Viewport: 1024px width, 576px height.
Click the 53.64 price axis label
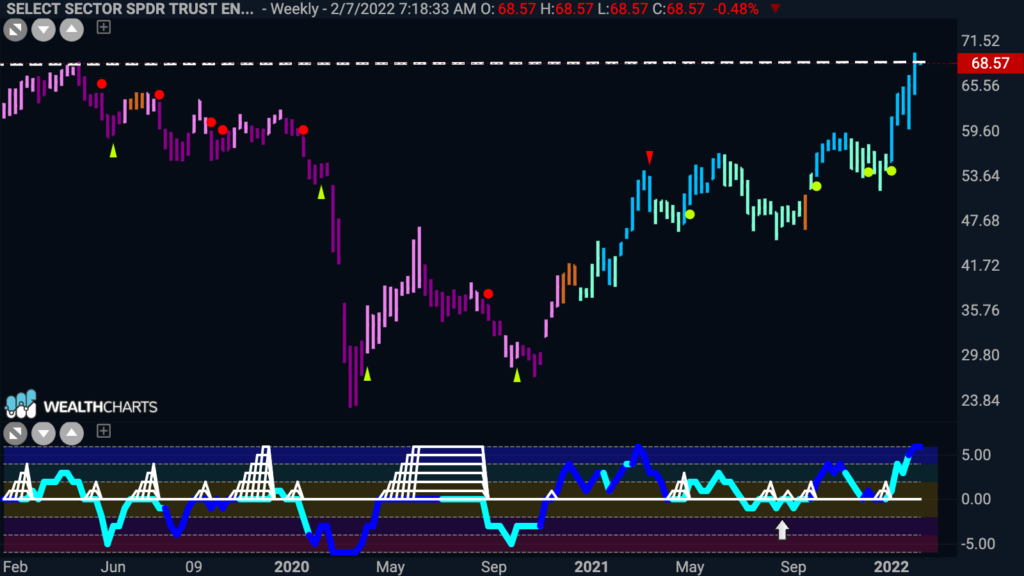(980, 176)
